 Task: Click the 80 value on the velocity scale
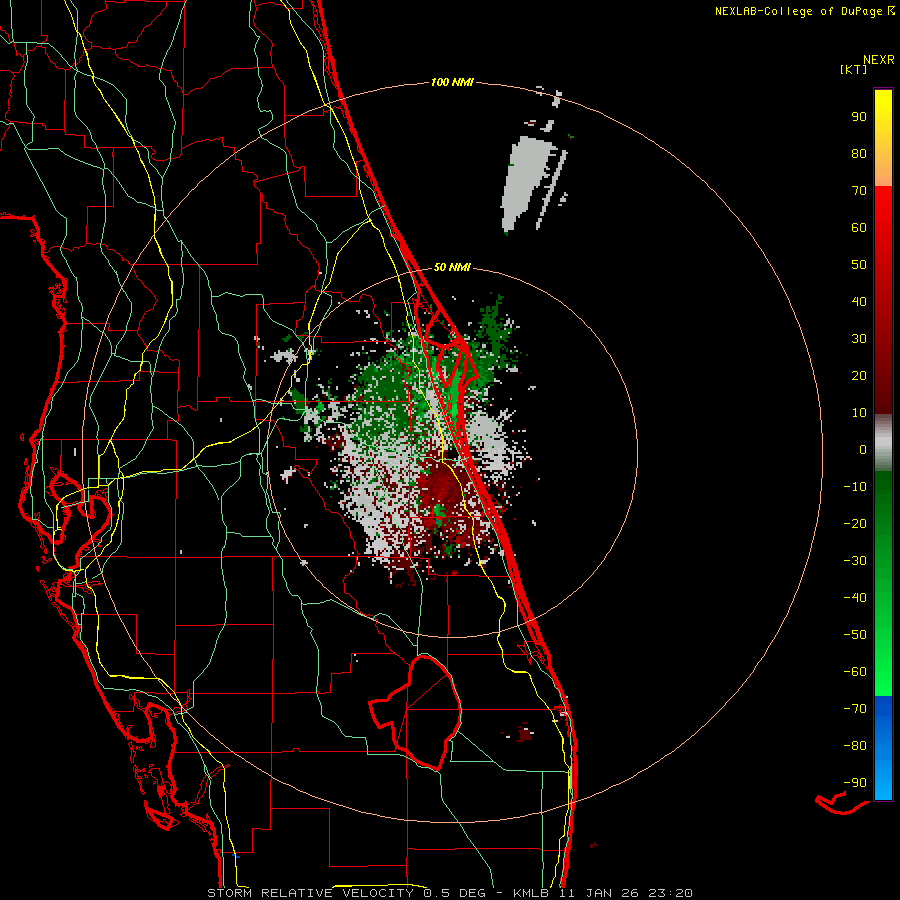point(859,154)
